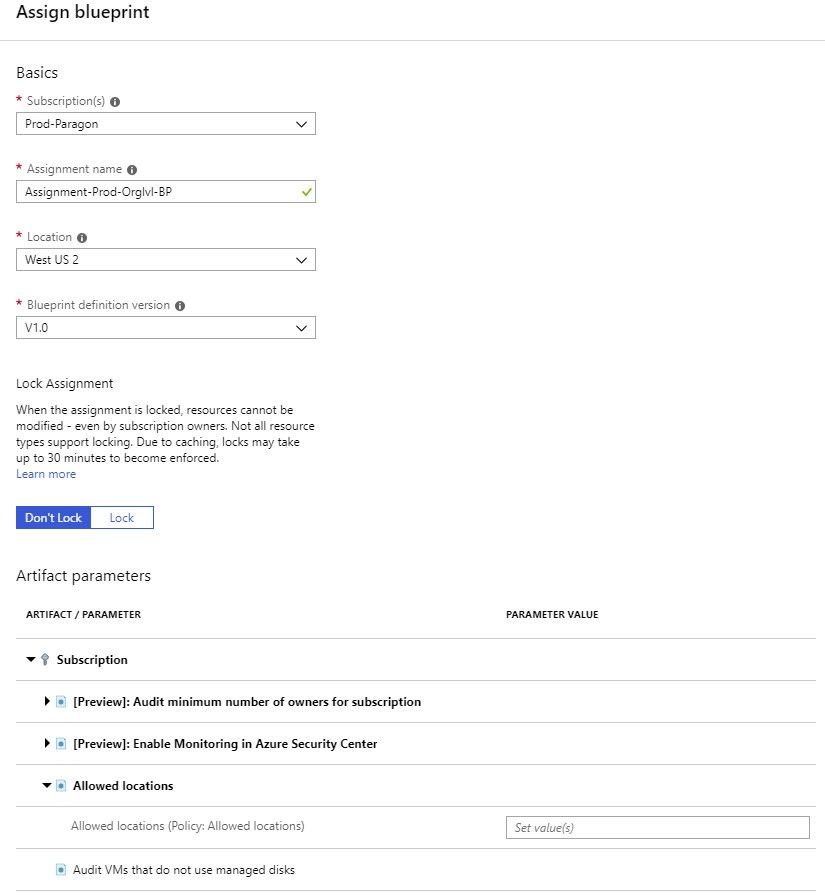This screenshot has height=895, width=825.
Task: Click the Subscription(s) info icon
Action: click(x=115, y=102)
